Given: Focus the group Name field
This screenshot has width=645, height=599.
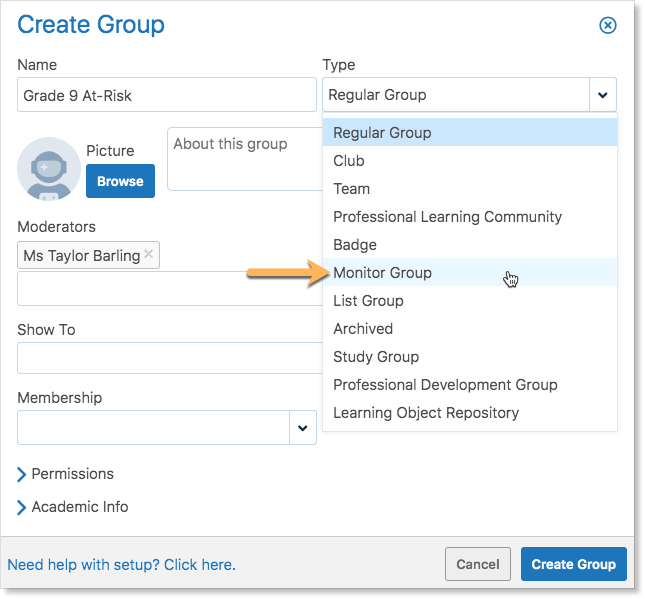Looking at the screenshot, I should click(167, 95).
